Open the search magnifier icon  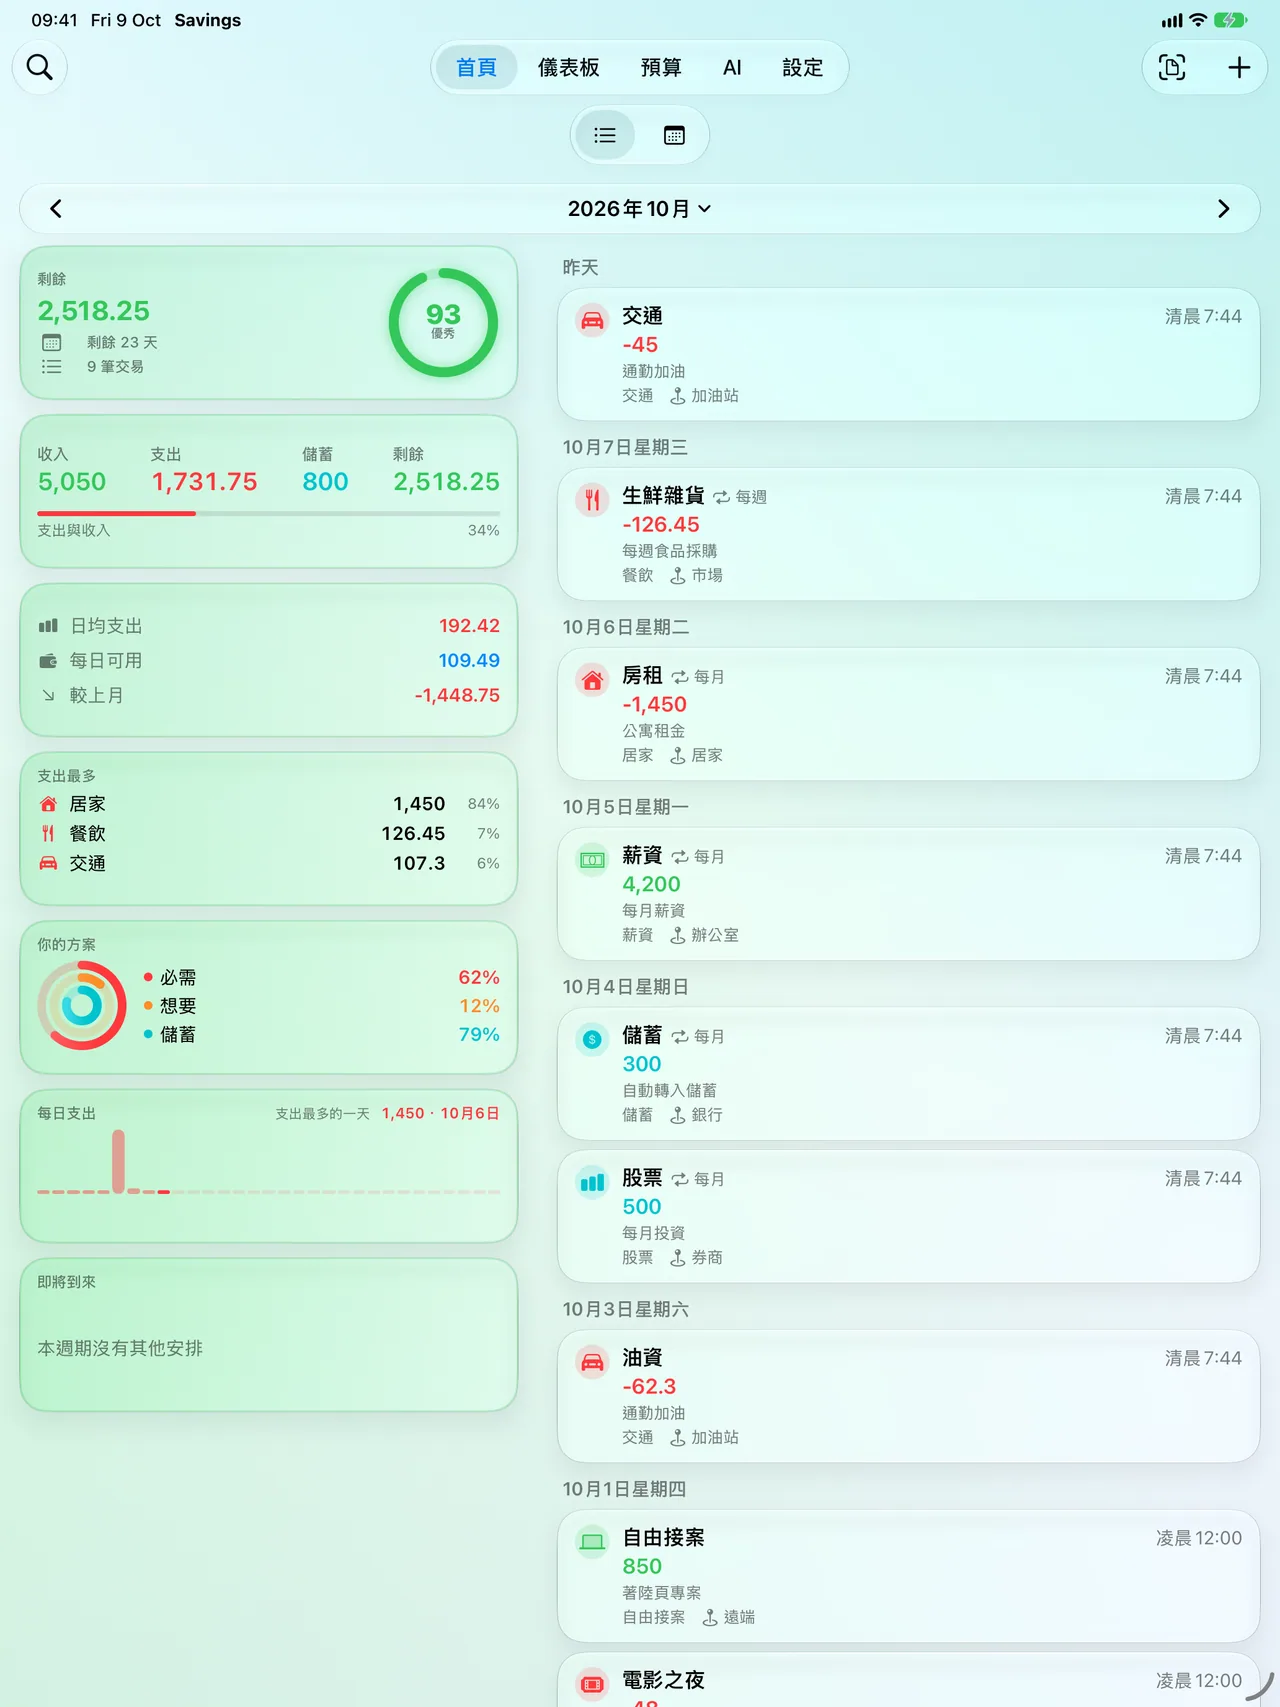click(40, 67)
